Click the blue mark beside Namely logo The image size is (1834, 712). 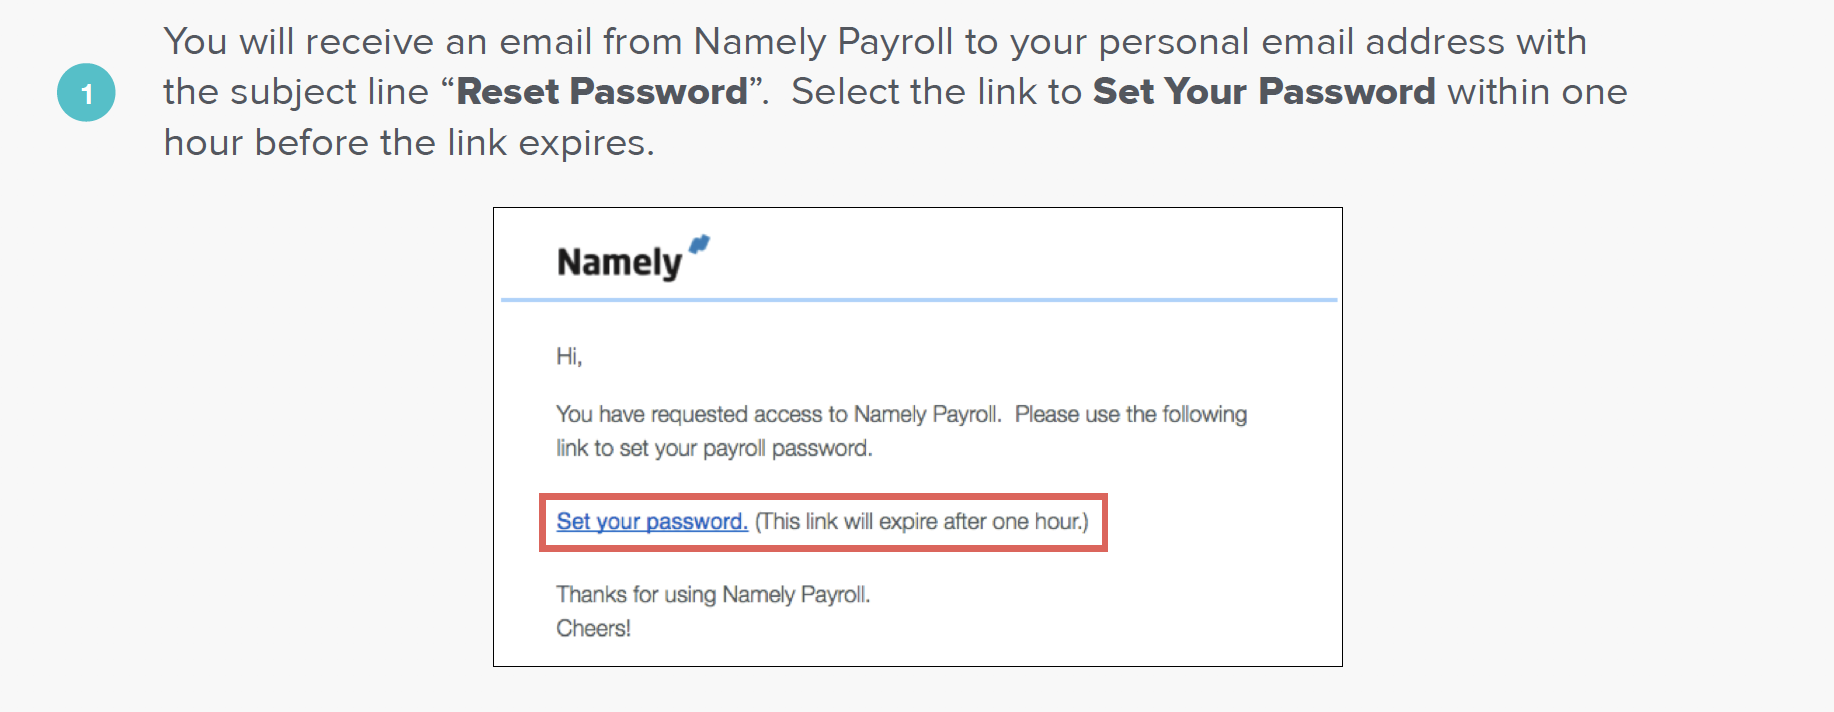699,244
